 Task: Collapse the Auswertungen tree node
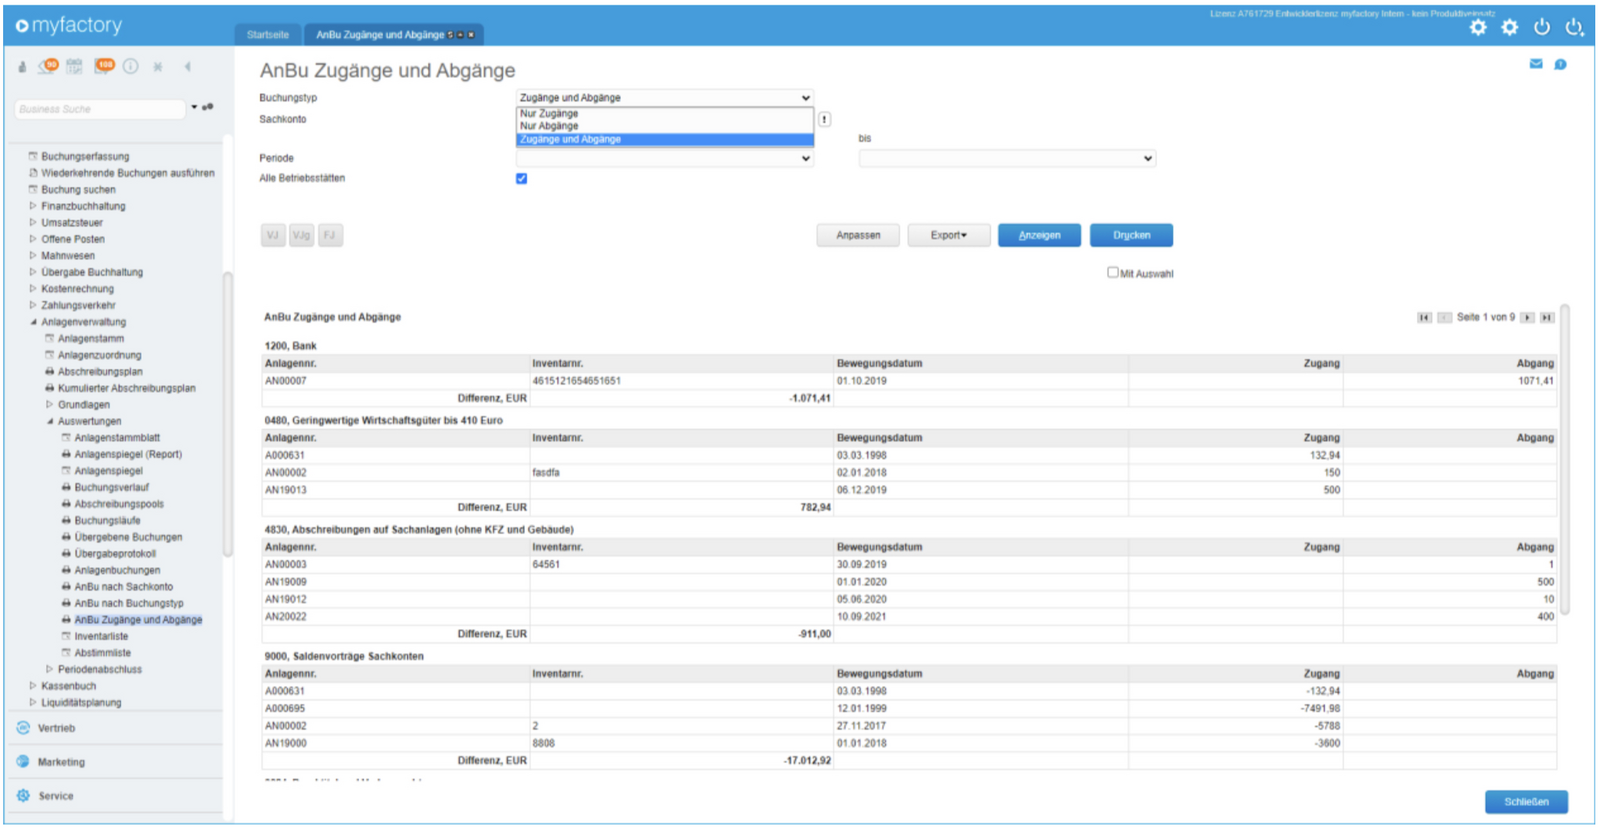click(x=50, y=421)
